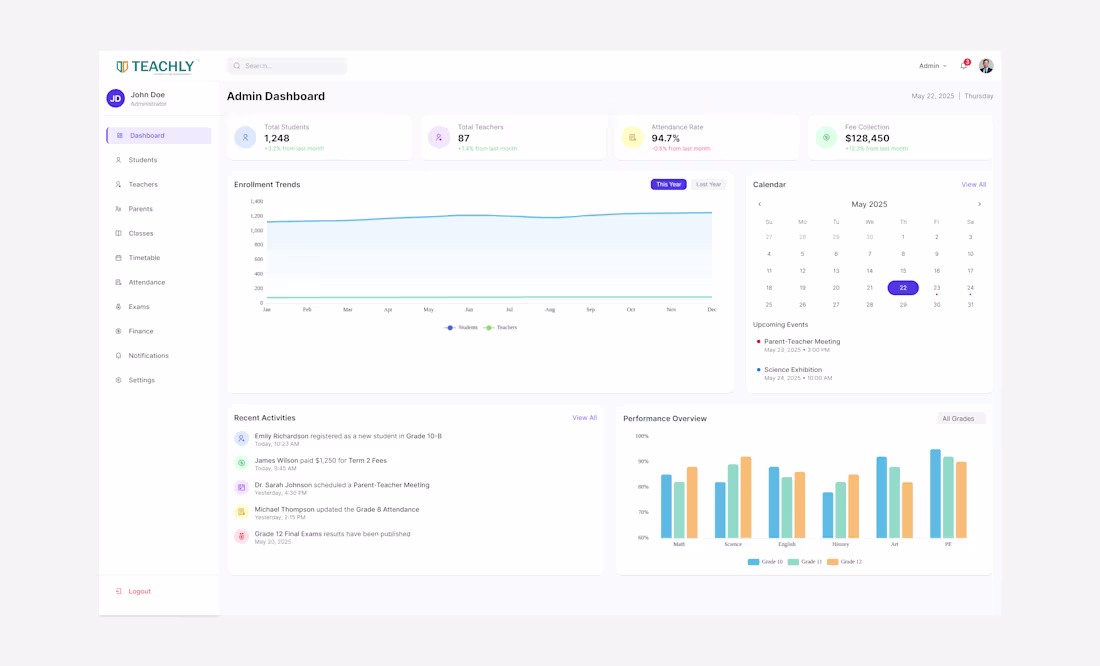Click the Teachly logo
The width and height of the screenshot is (1100, 666).
click(156, 67)
